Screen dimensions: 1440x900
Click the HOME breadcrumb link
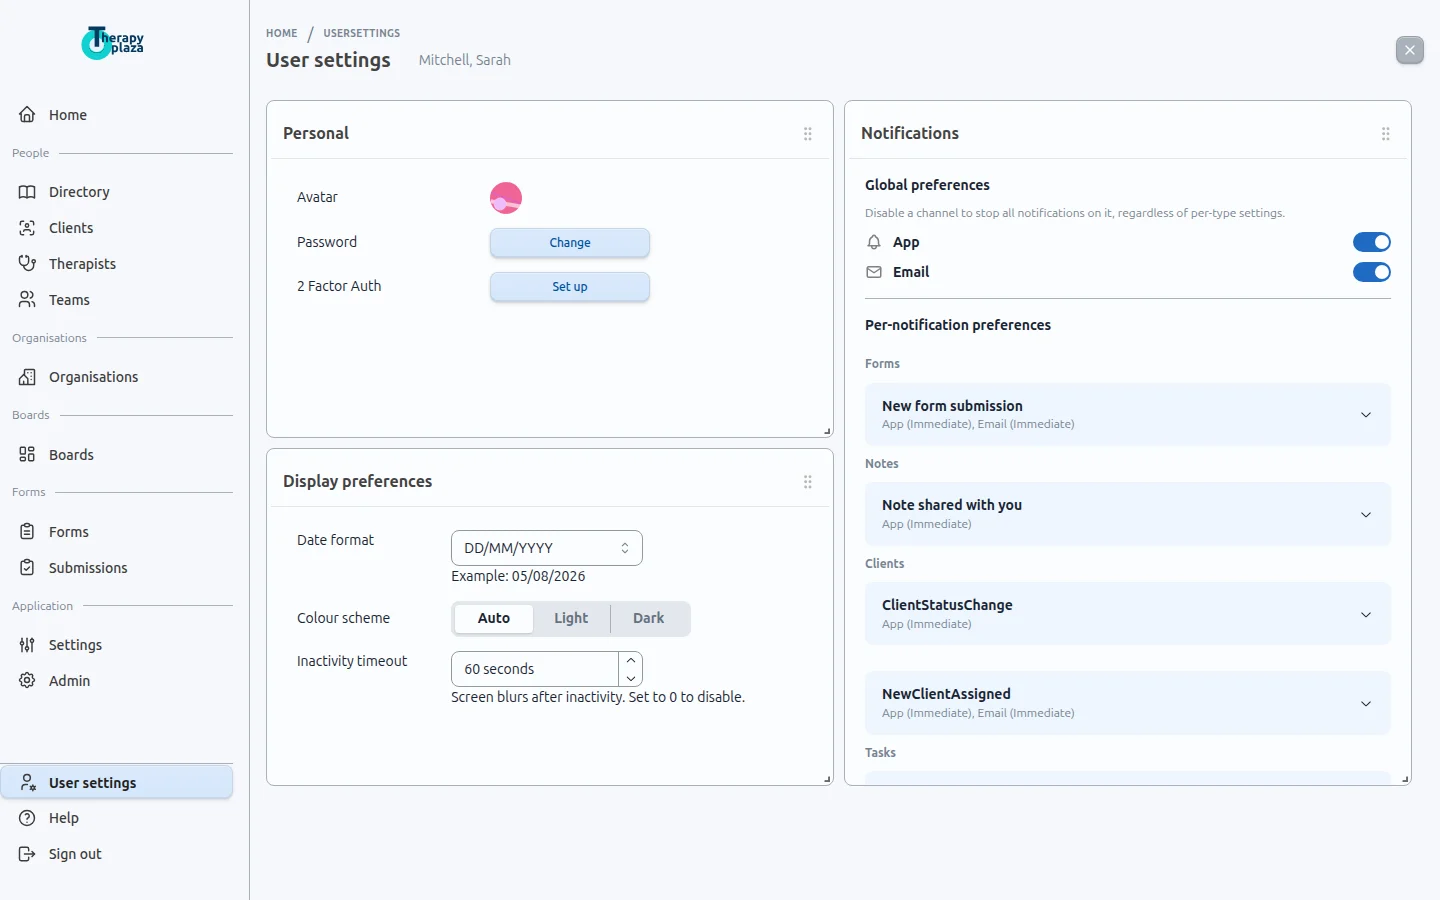pos(282,33)
